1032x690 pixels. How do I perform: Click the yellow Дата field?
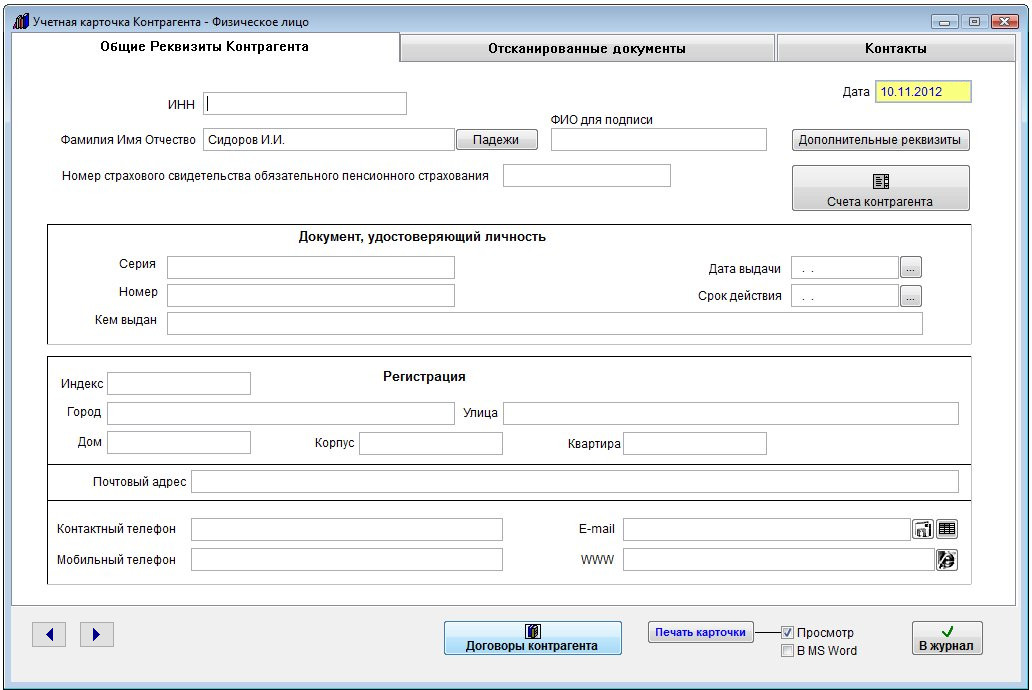923,92
